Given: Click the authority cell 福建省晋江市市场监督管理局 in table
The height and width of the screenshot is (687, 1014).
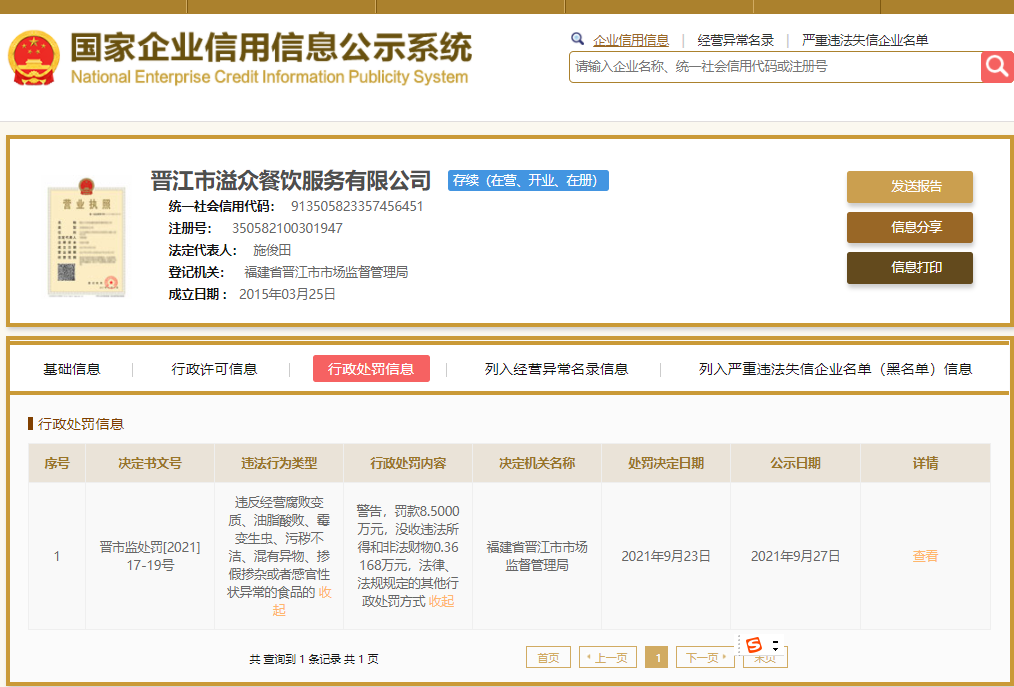Looking at the screenshot, I should 537,556.
